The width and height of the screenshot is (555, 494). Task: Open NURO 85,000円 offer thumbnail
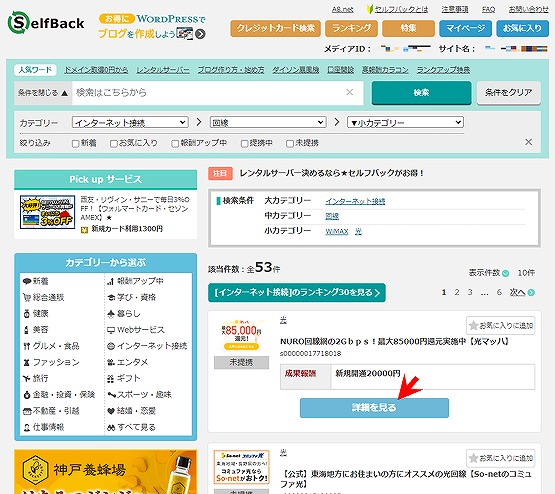[241, 335]
